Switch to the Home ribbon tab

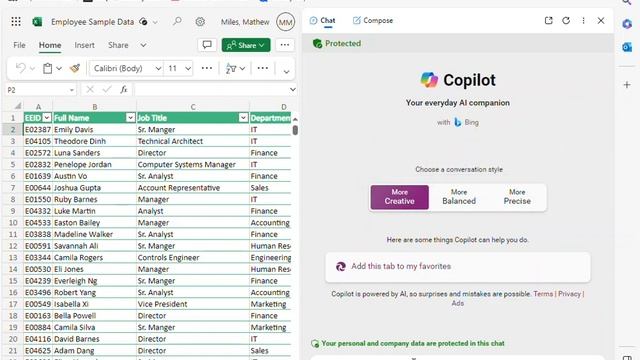tap(50, 45)
